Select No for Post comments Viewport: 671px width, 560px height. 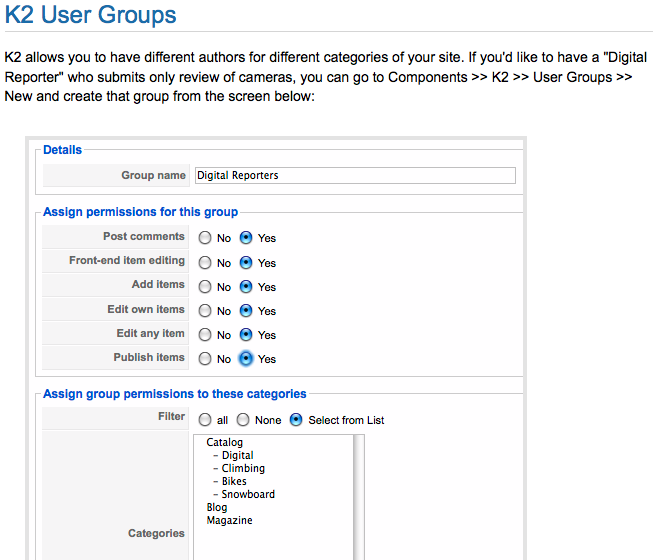click(x=205, y=238)
